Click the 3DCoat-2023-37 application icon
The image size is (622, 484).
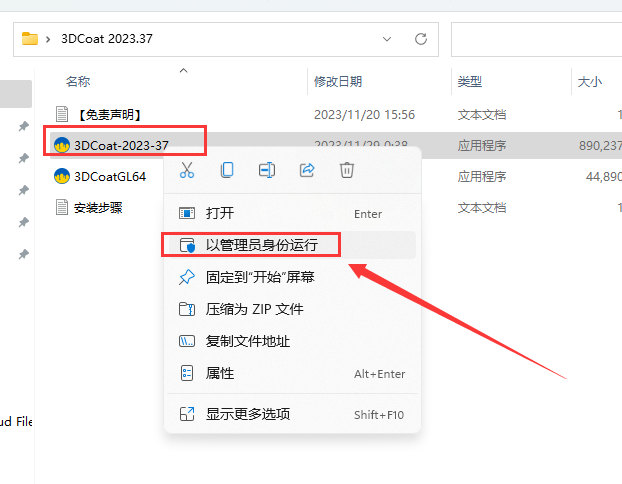click(x=62, y=146)
